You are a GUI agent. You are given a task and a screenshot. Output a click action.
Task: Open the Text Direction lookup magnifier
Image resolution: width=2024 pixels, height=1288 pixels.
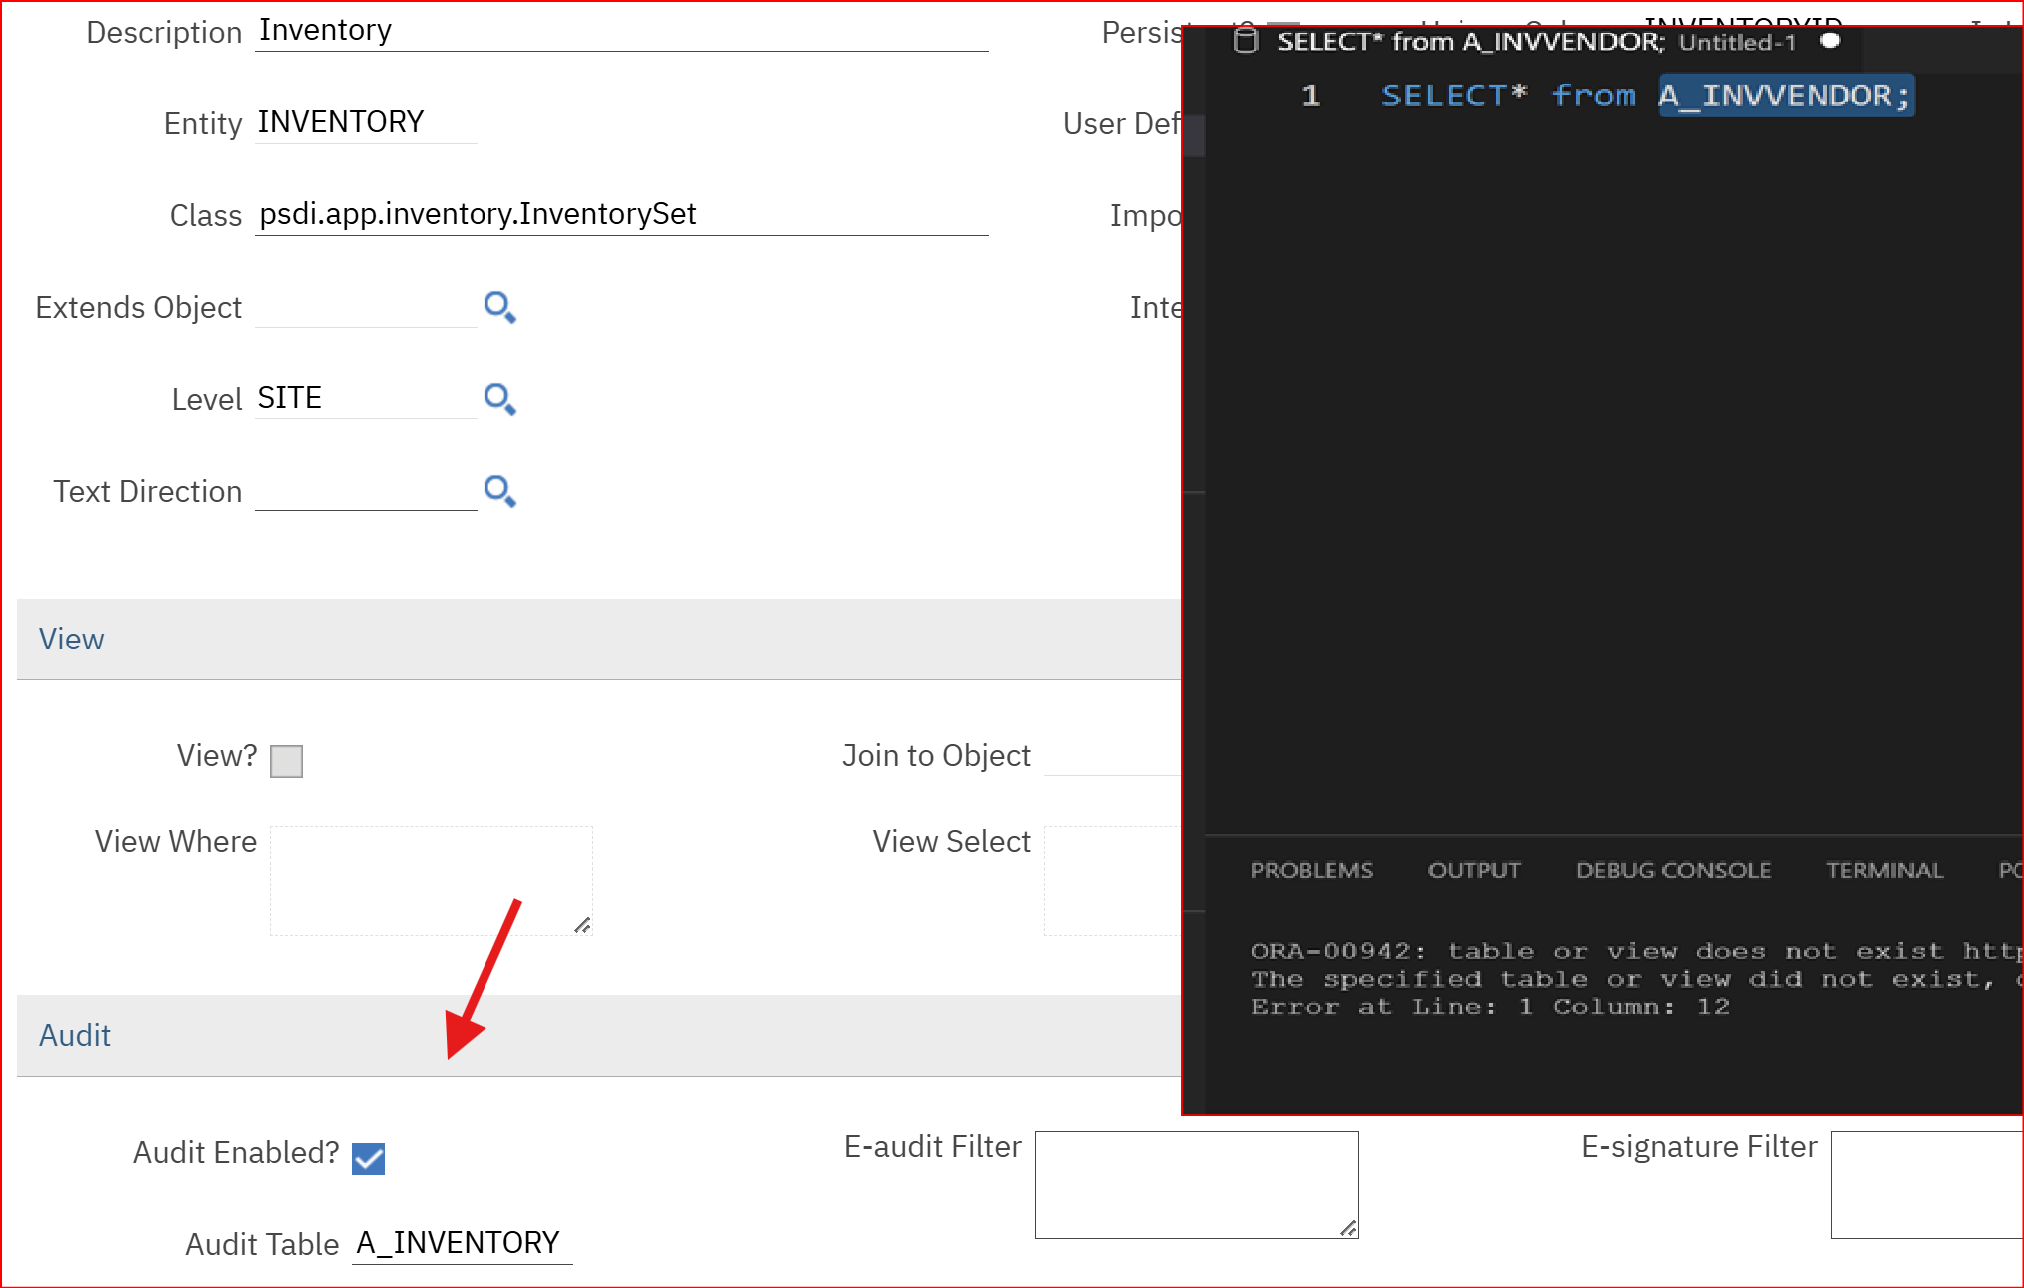(x=499, y=491)
